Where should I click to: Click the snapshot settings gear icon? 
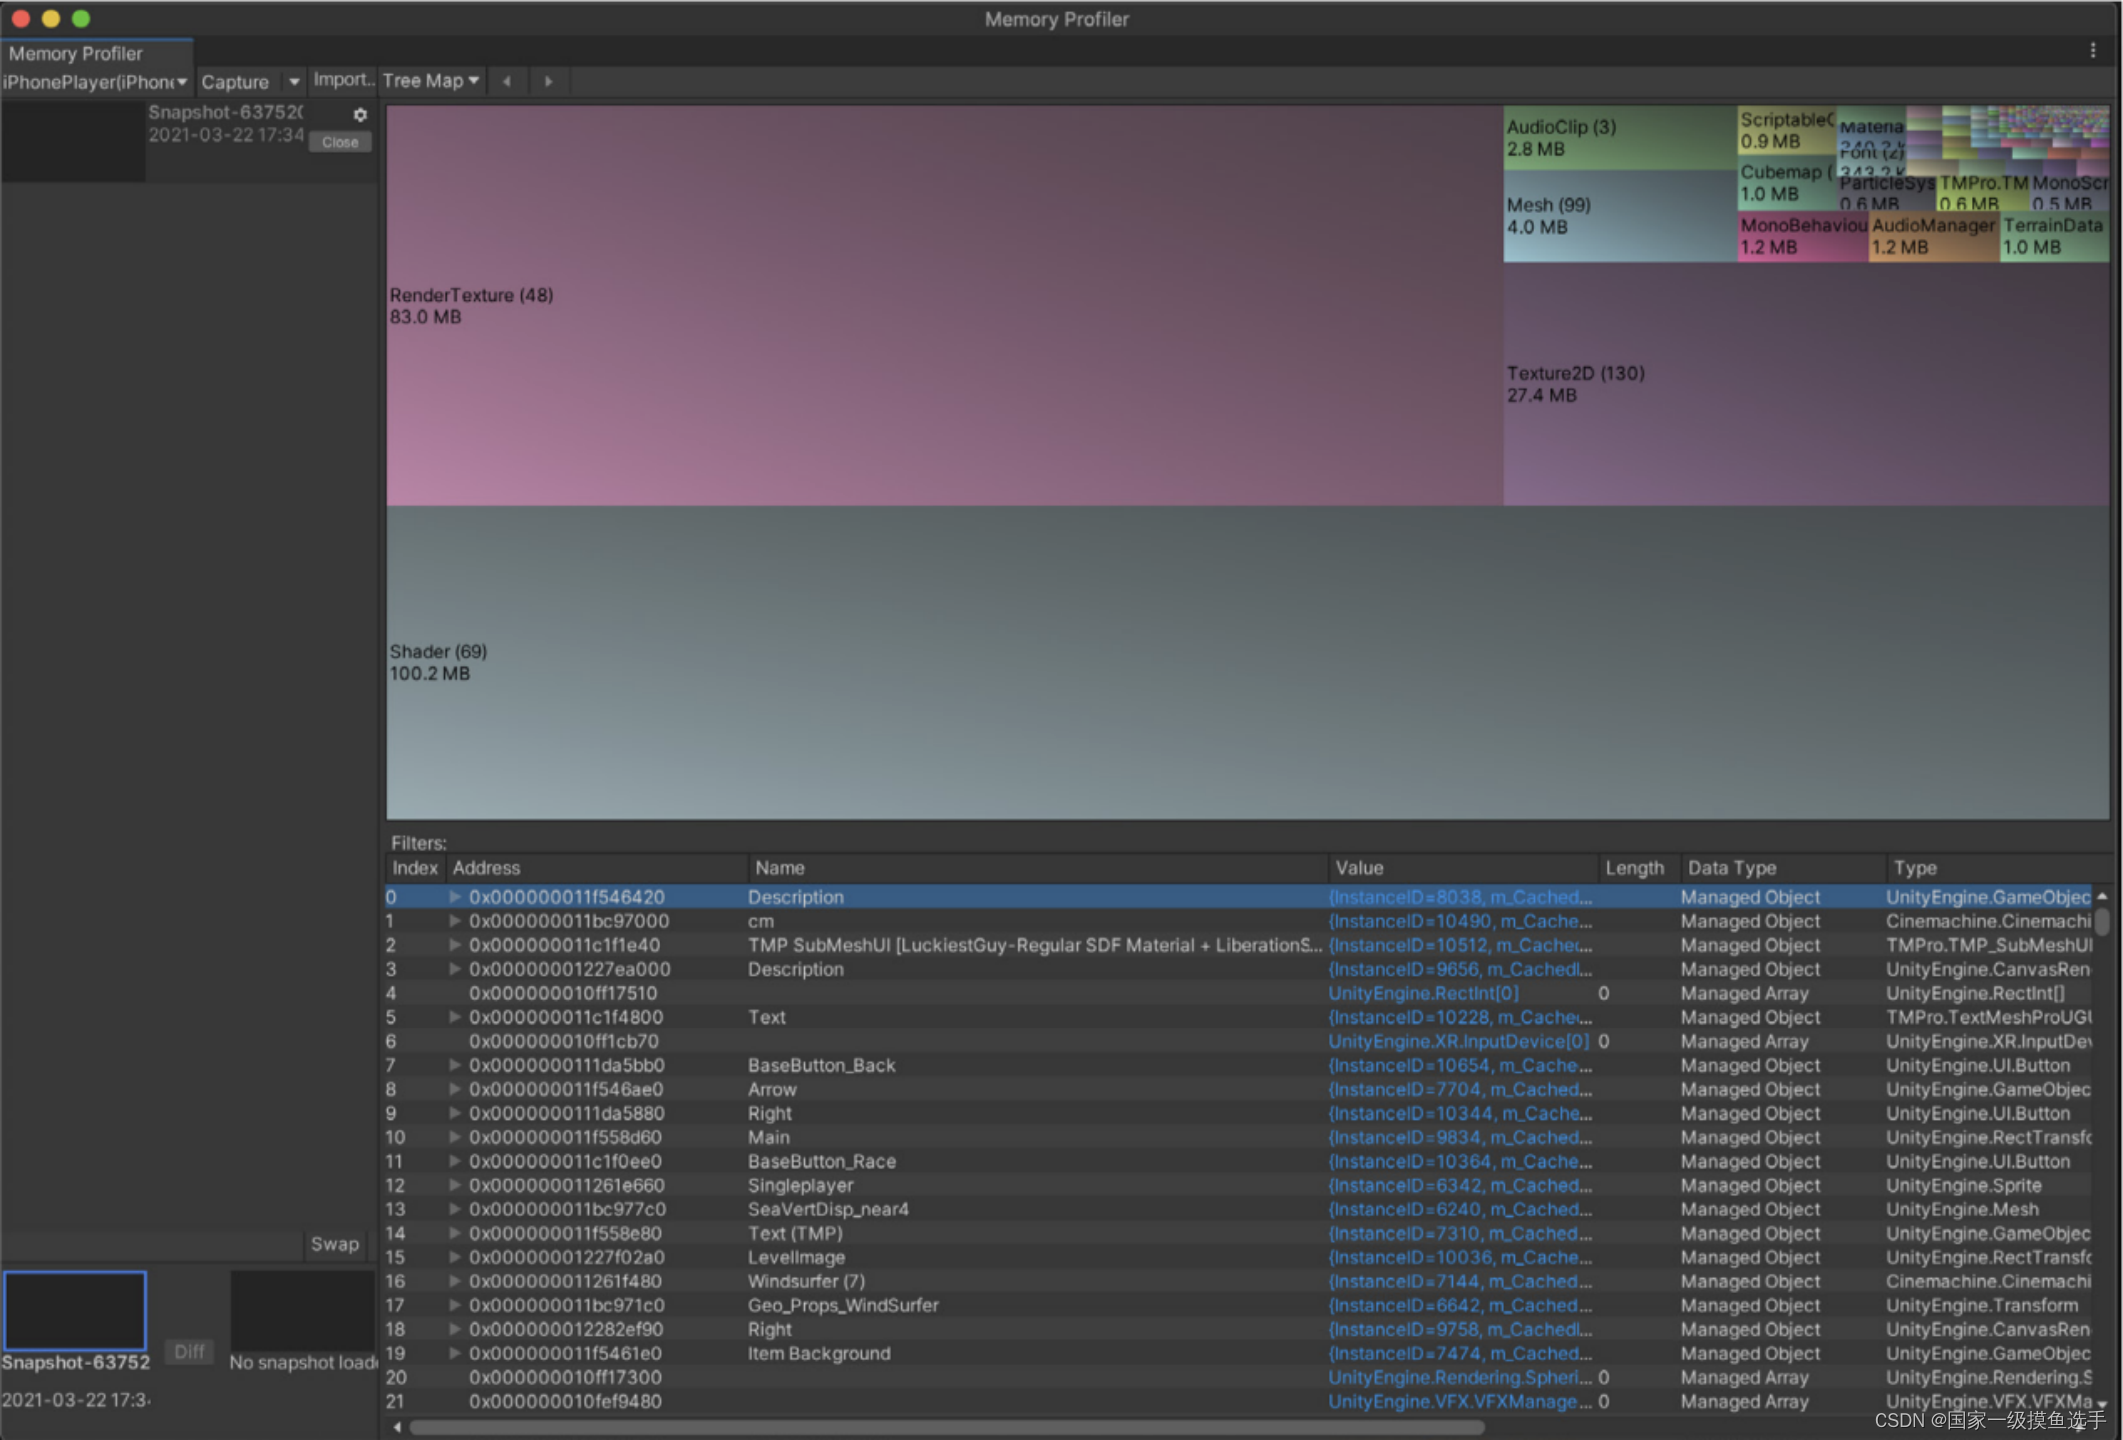pos(360,115)
